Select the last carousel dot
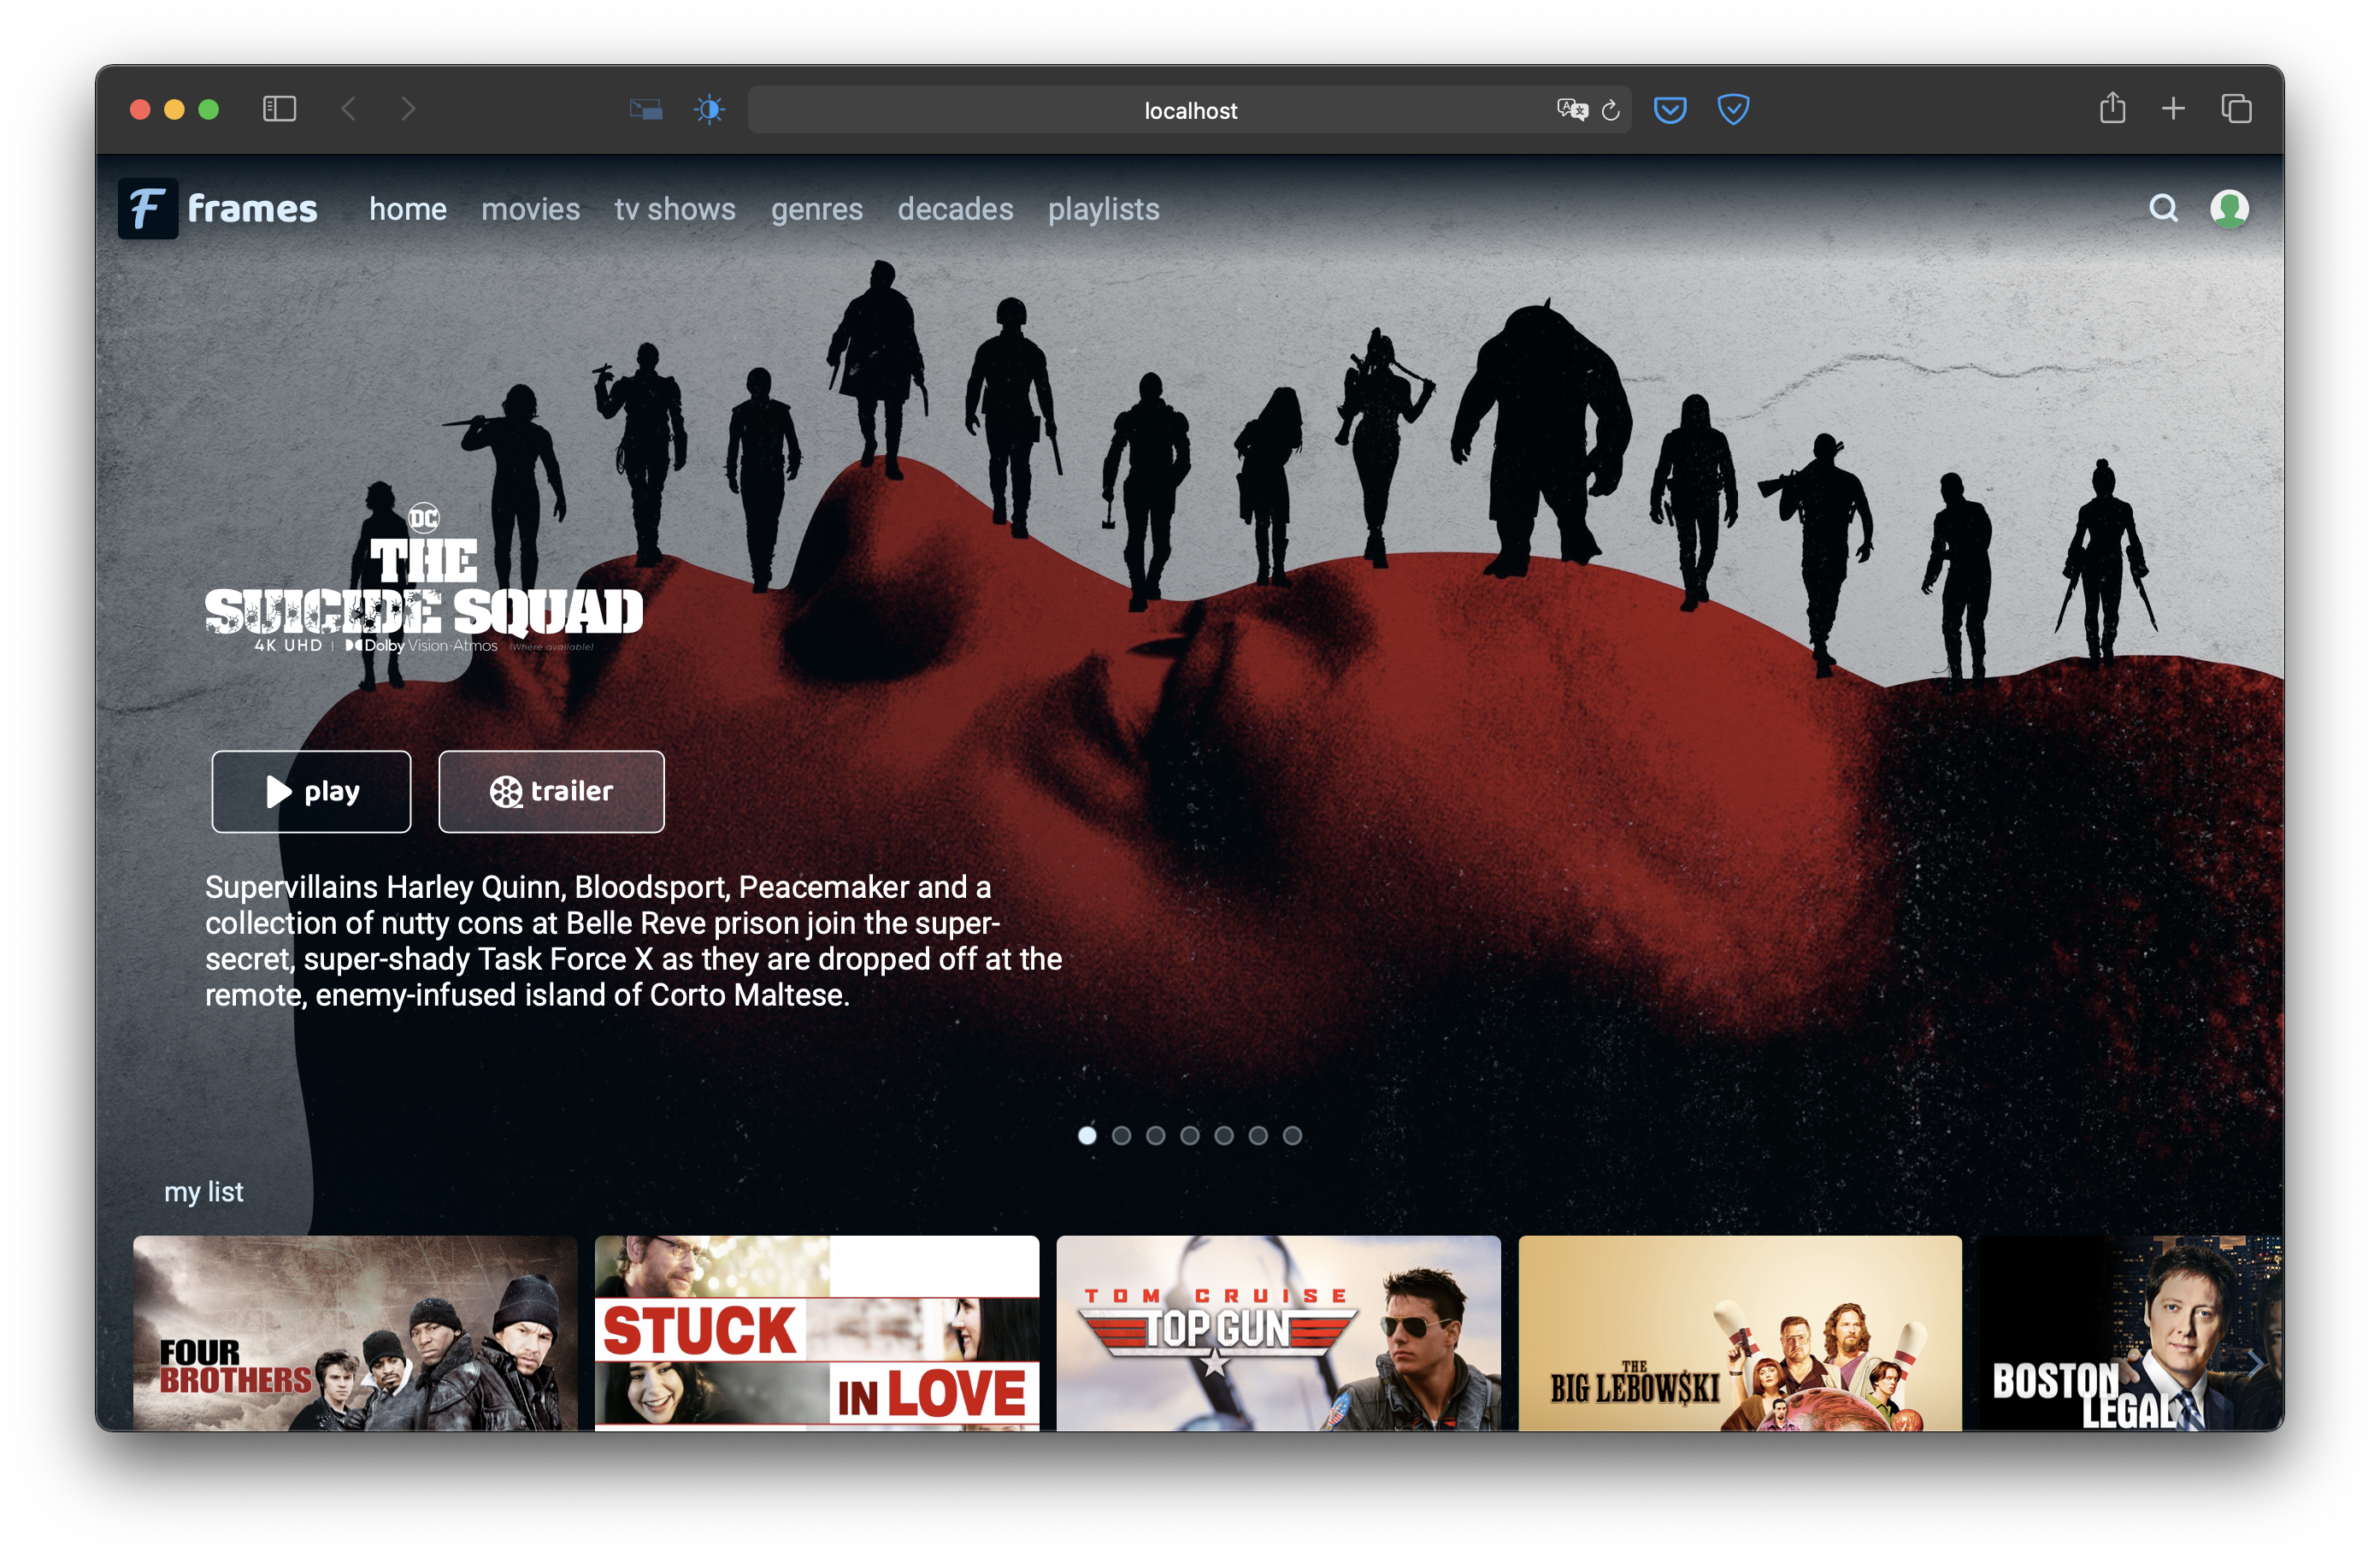The height and width of the screenshot is (1558, 2380). (x=1292, y=1135)
